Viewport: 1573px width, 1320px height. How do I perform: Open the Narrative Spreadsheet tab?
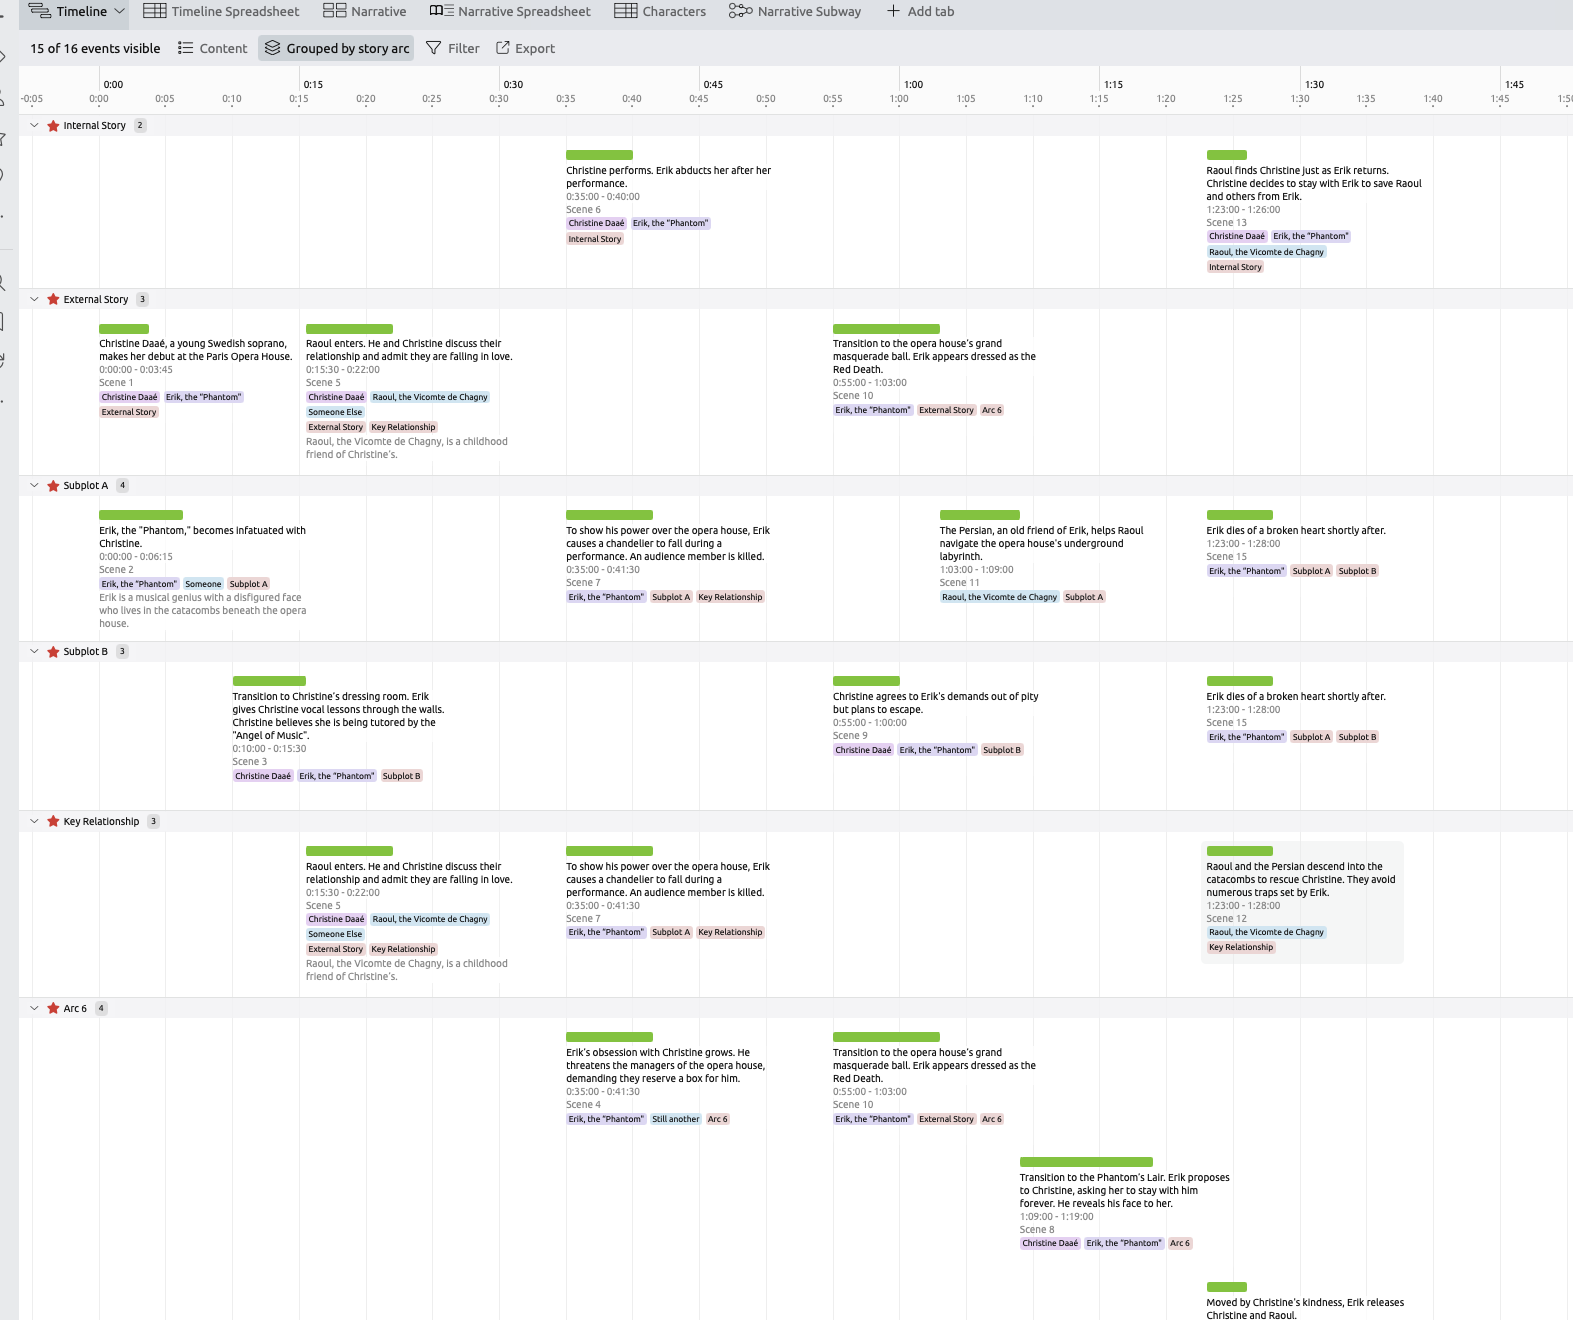510,11
